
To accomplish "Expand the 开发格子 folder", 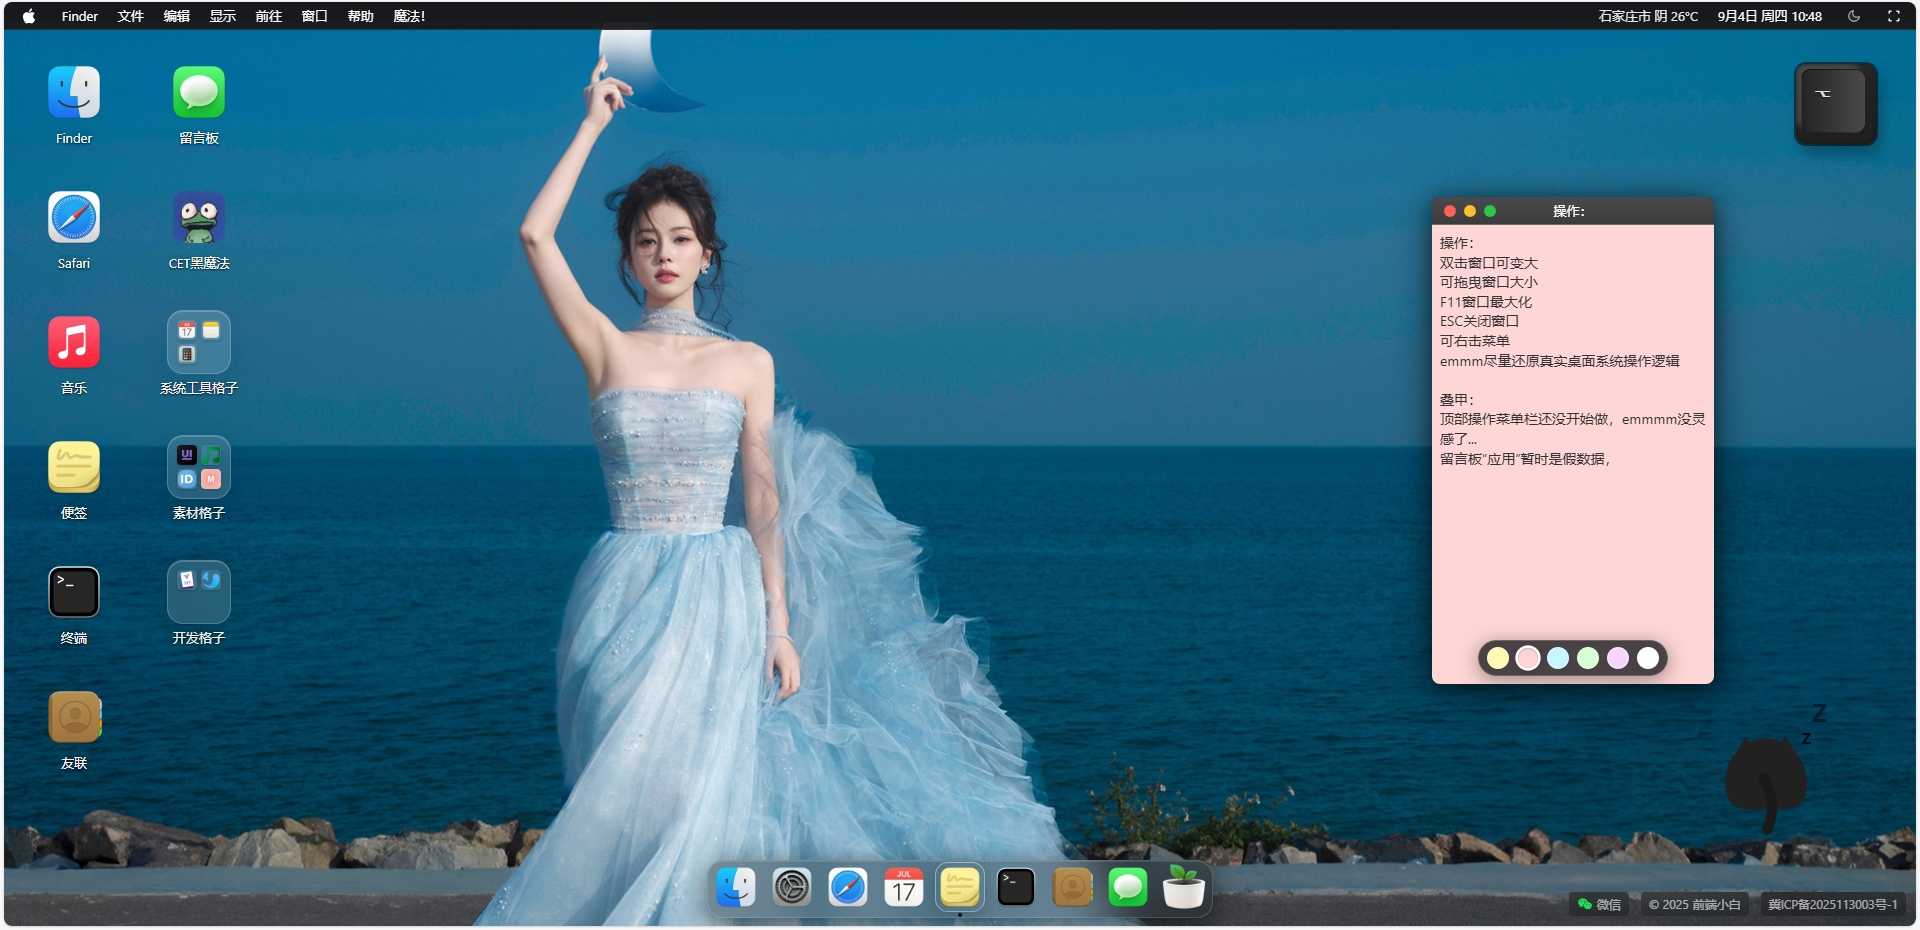I will 198,593.
